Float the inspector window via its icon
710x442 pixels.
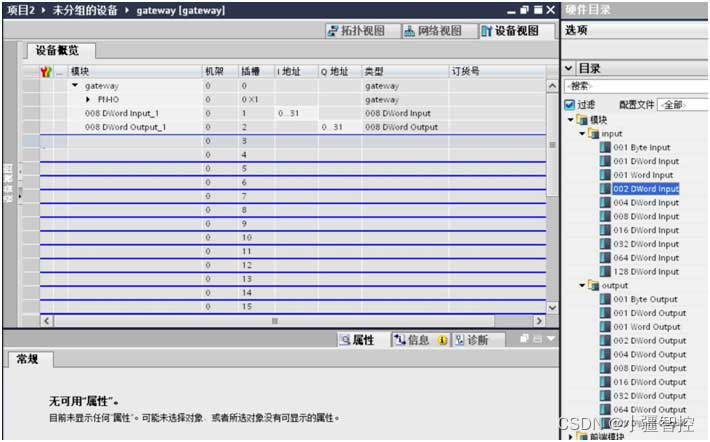[524, 339]
